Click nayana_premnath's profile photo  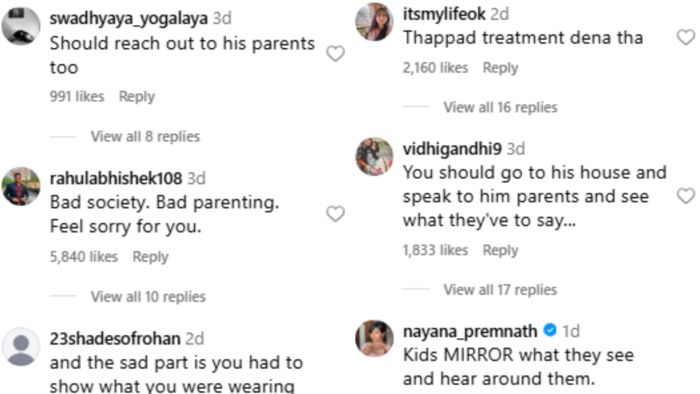point(374,338)
